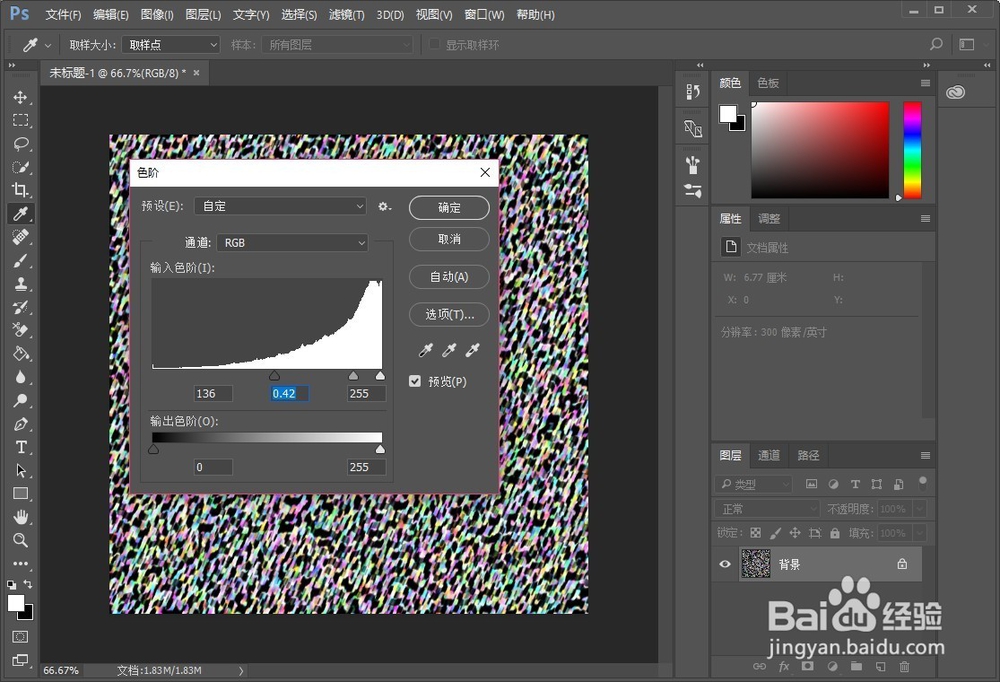Screen dimensions: 1000x682
Task: Click the 选项(T)... button
Action: click(449, 314)
